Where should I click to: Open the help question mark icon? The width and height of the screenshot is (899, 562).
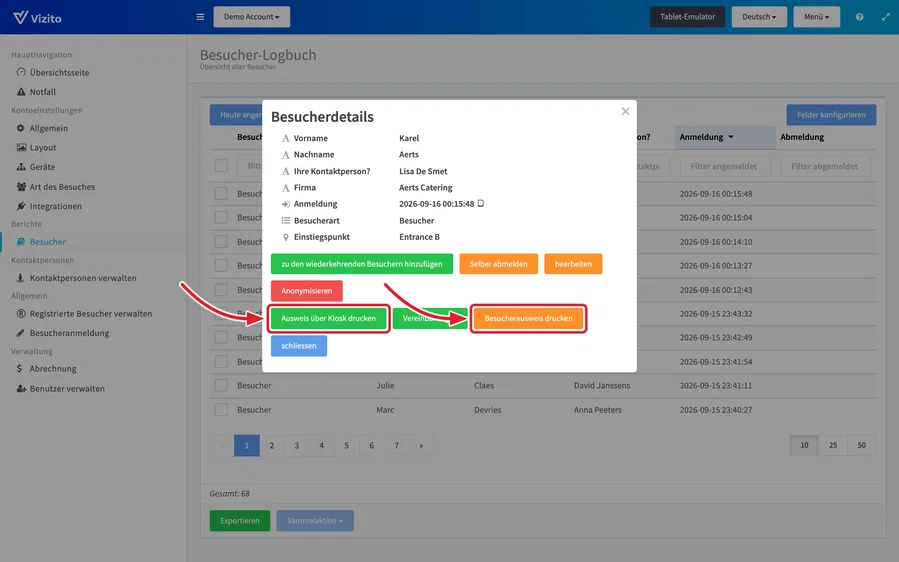pos(859,17)
